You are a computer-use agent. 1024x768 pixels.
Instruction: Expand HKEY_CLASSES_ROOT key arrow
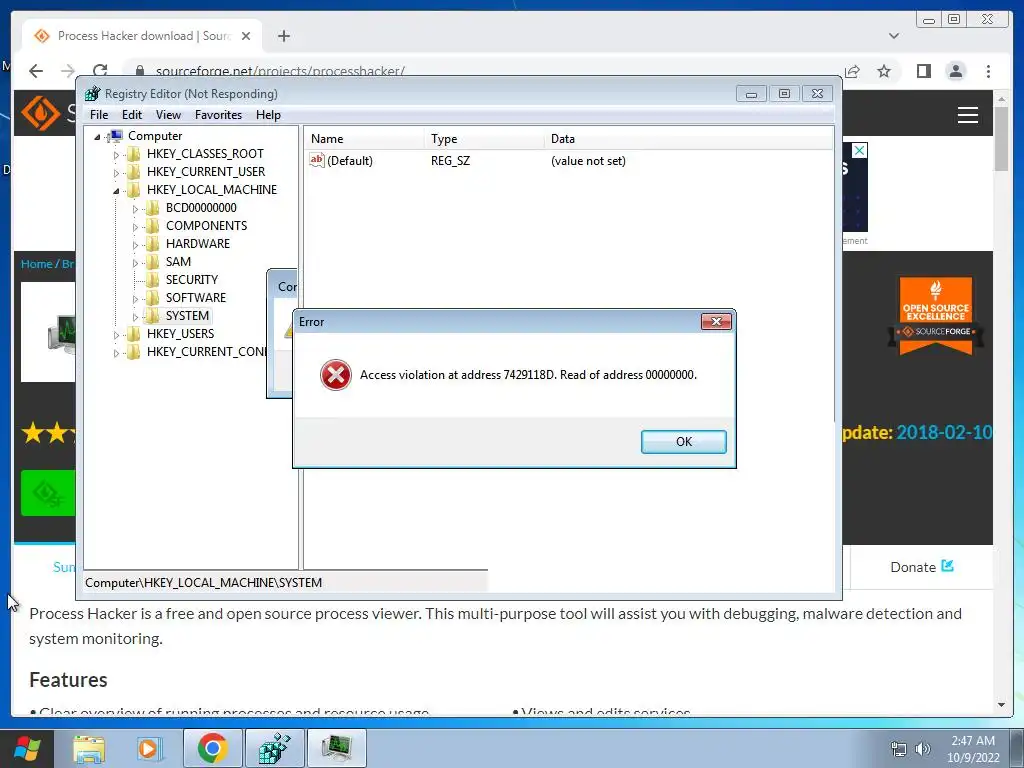pos(116,155)
